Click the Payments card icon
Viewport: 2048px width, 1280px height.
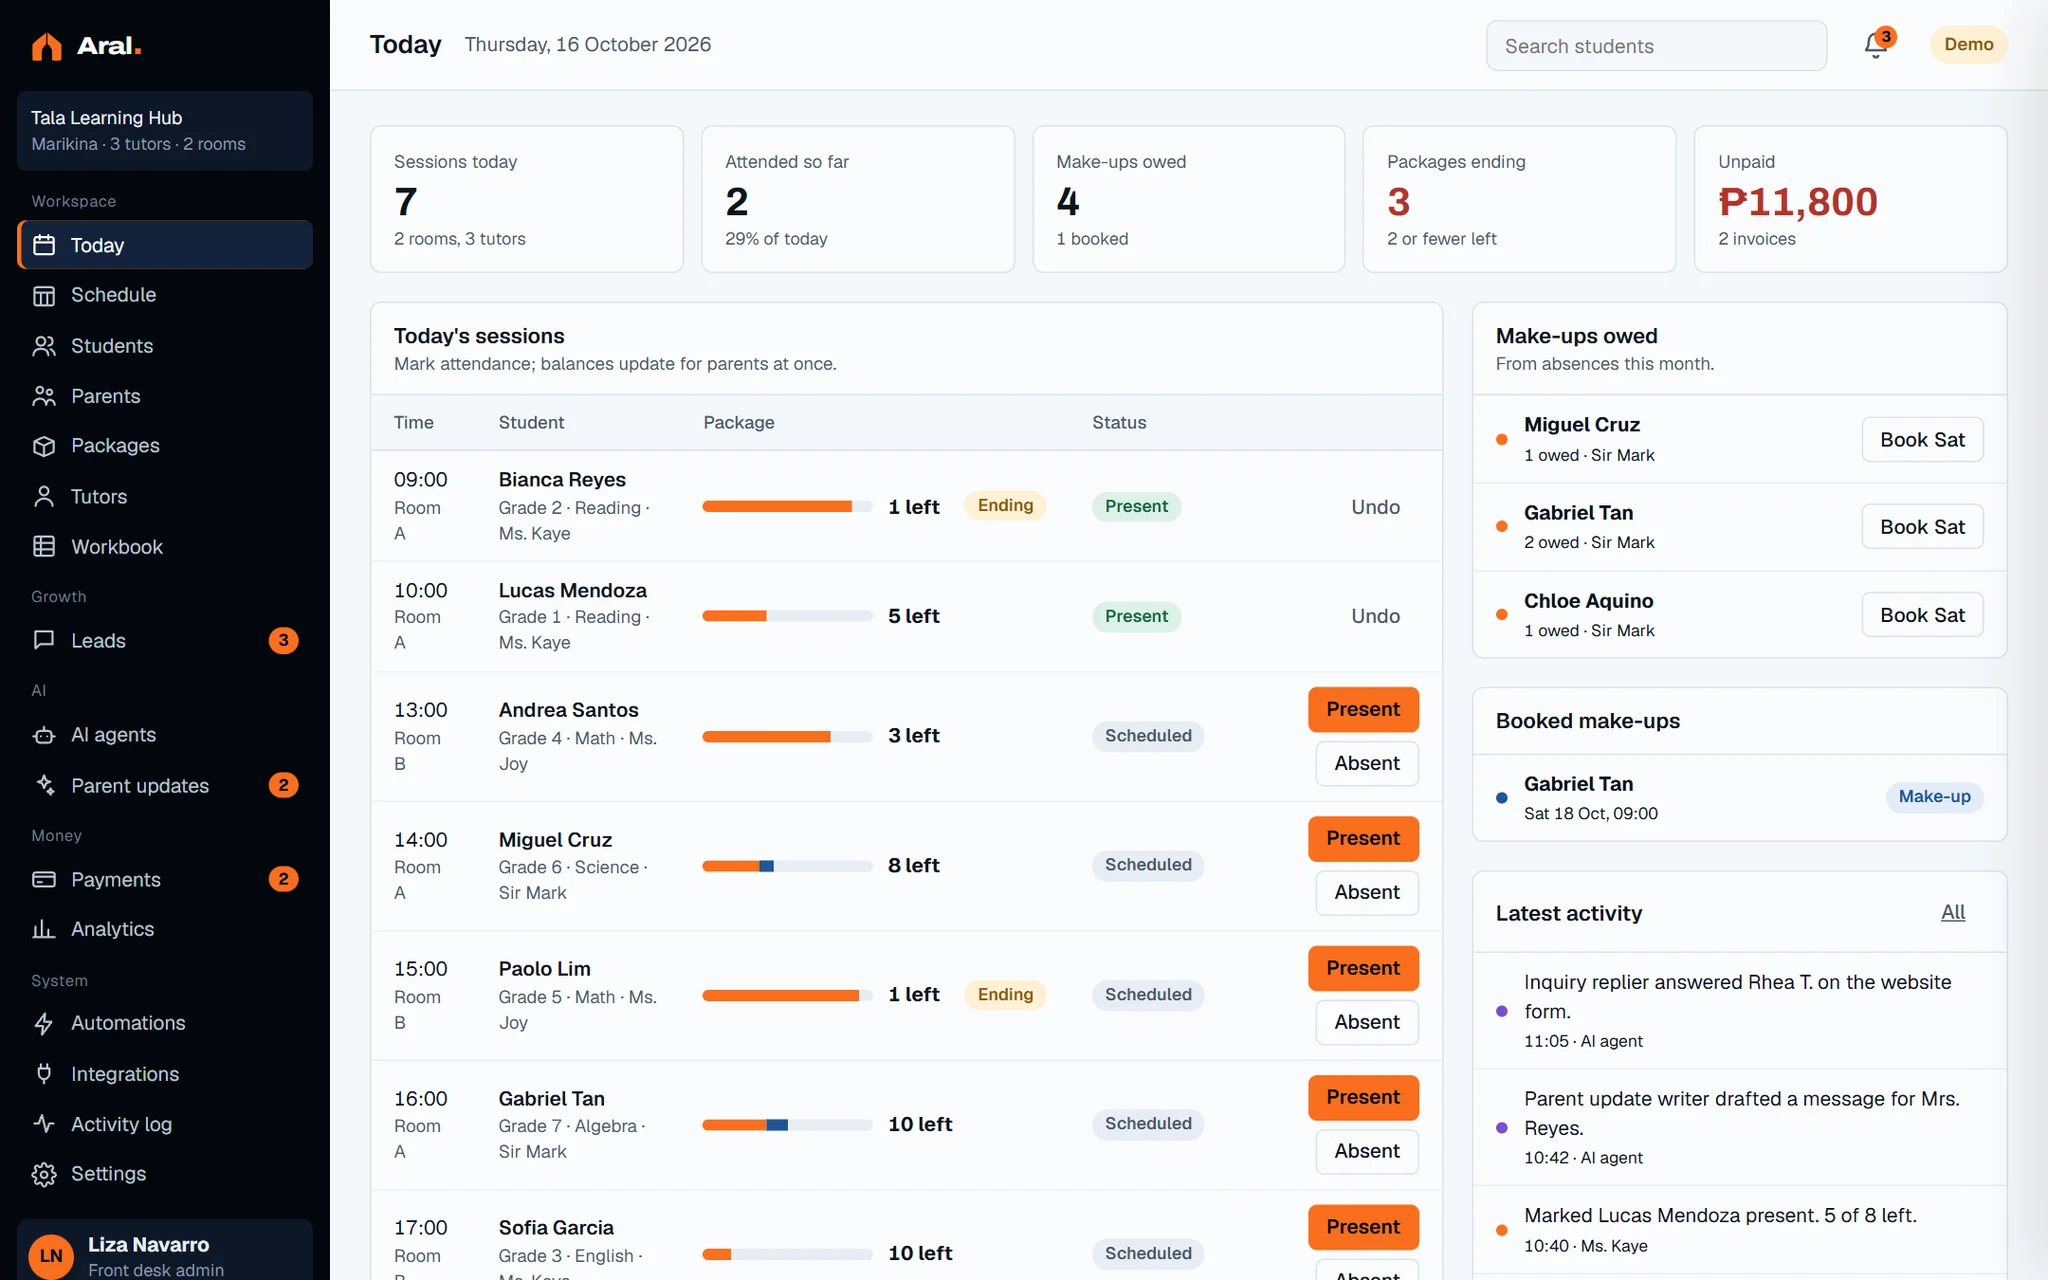pyautogui.click(x=44, y=879)
